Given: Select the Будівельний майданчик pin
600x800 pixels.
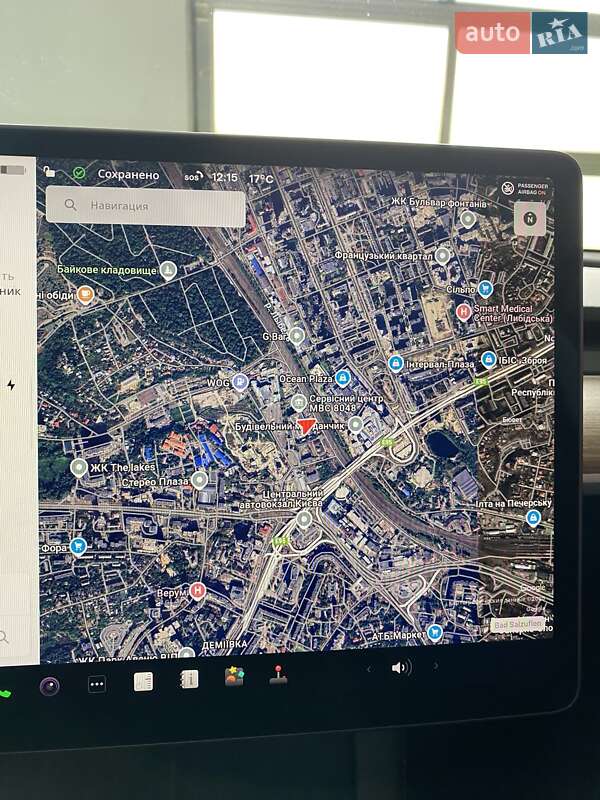Looking at the screenshot, I should click(x=355, y=424).
